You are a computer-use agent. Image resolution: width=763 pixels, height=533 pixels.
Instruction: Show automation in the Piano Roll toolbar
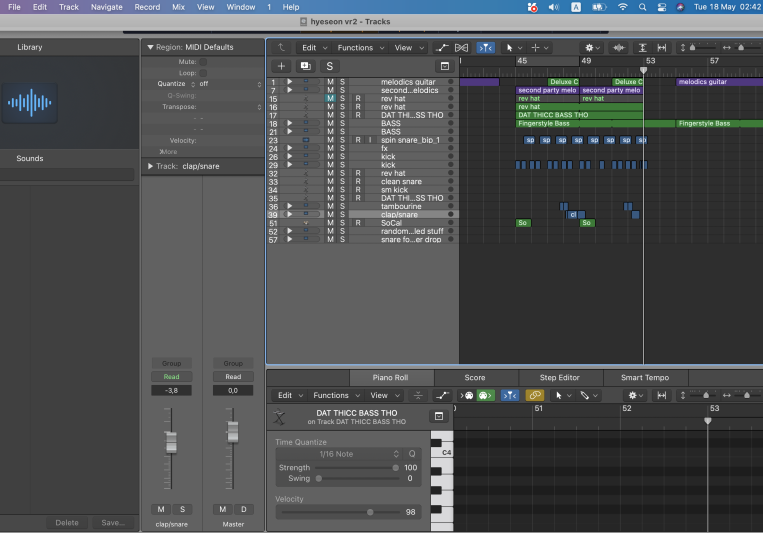click(442, 395)
